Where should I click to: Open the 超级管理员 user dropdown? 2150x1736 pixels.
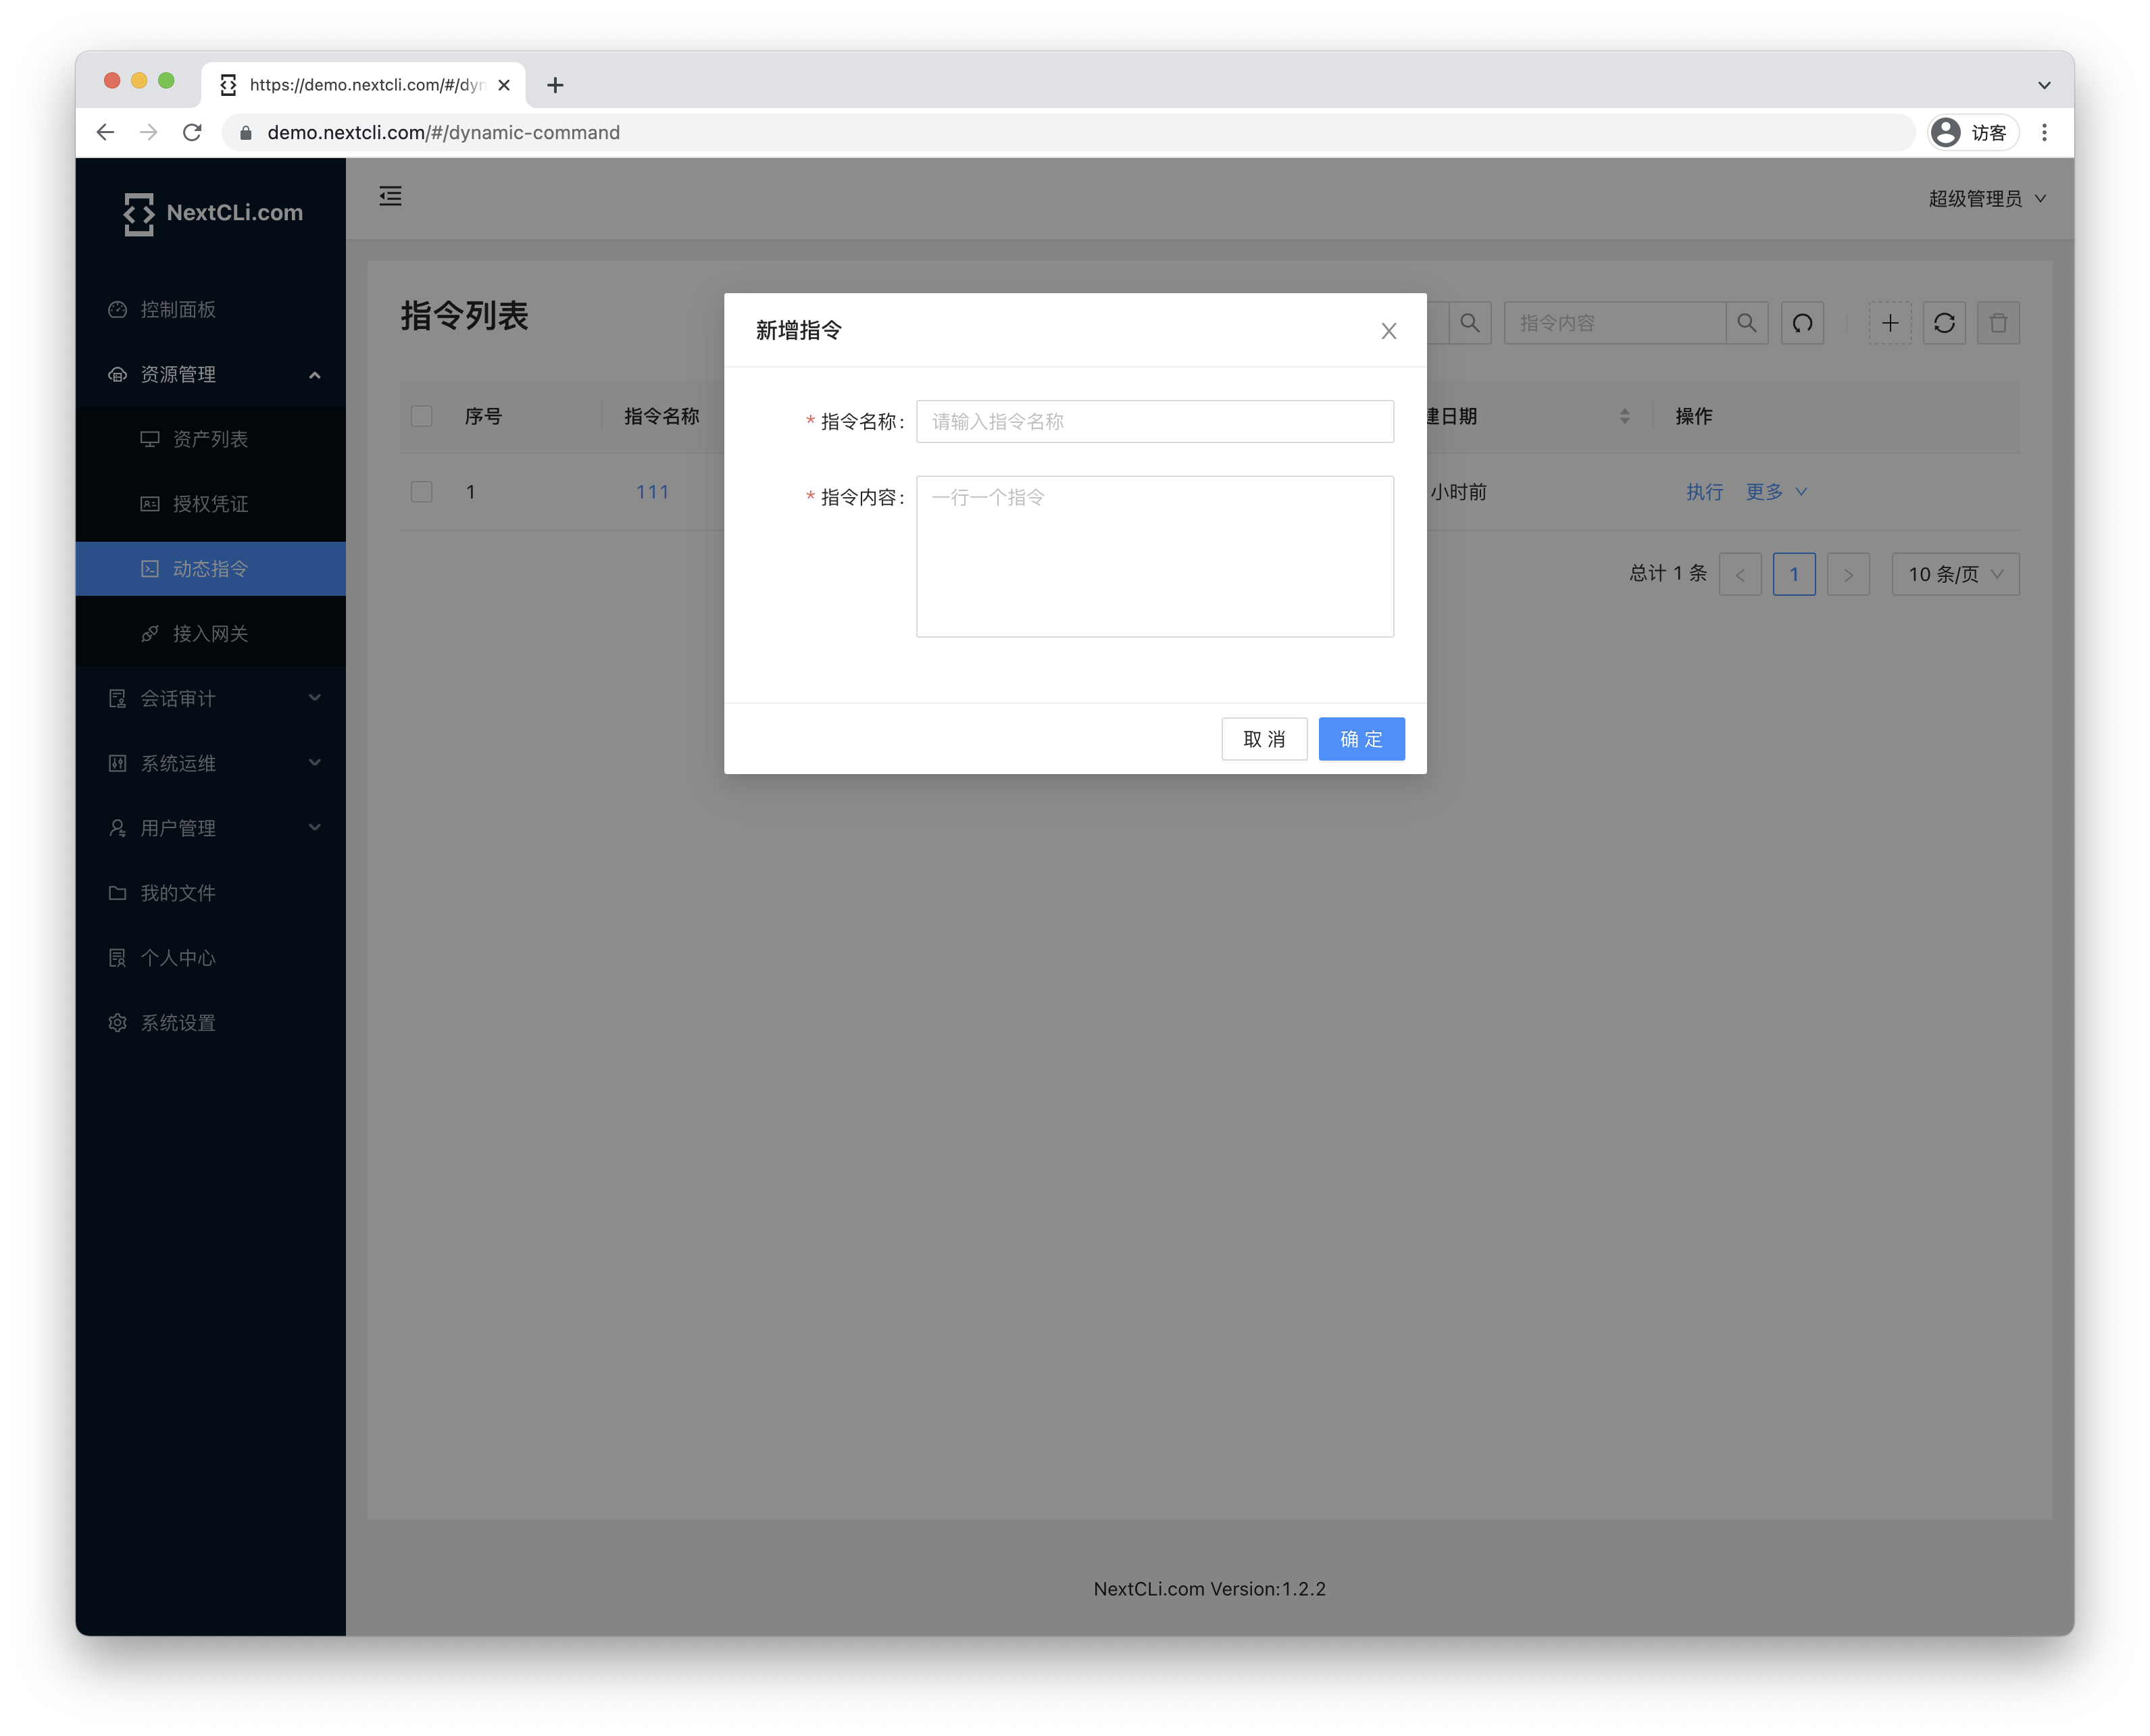tap(1986, 199)
